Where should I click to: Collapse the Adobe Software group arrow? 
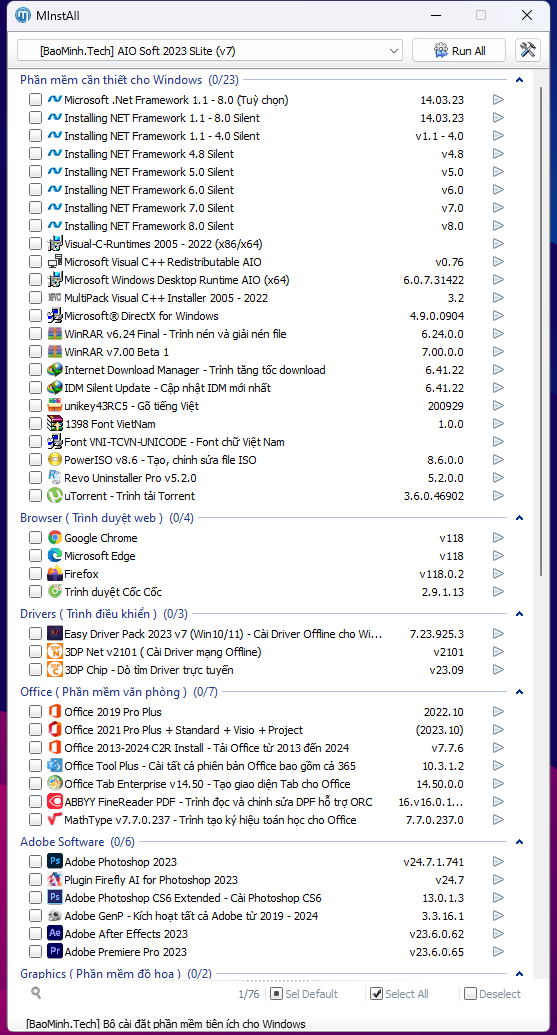coord(519,842)
